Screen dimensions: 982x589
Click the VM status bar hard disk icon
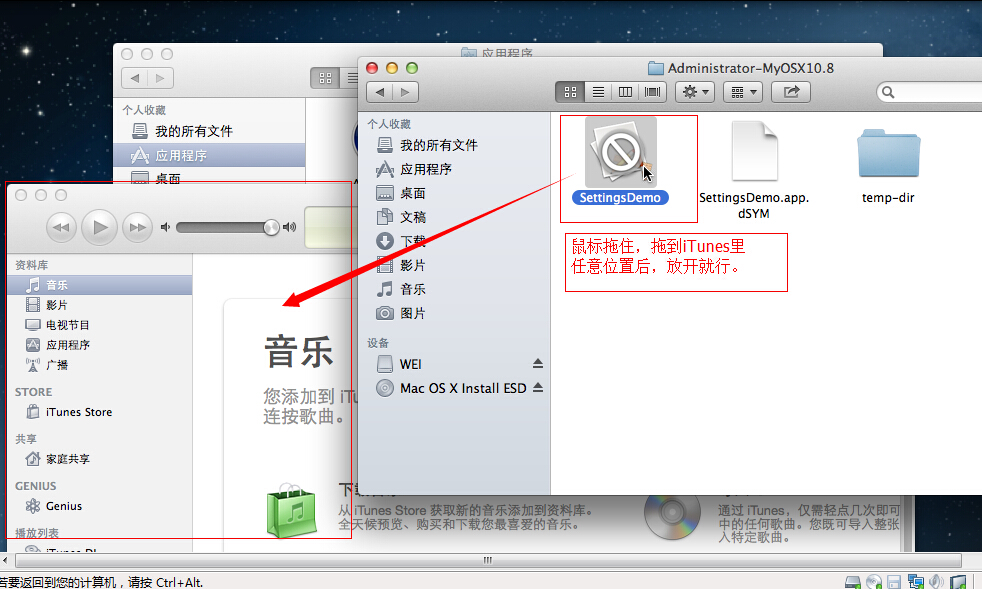[852, 582]
